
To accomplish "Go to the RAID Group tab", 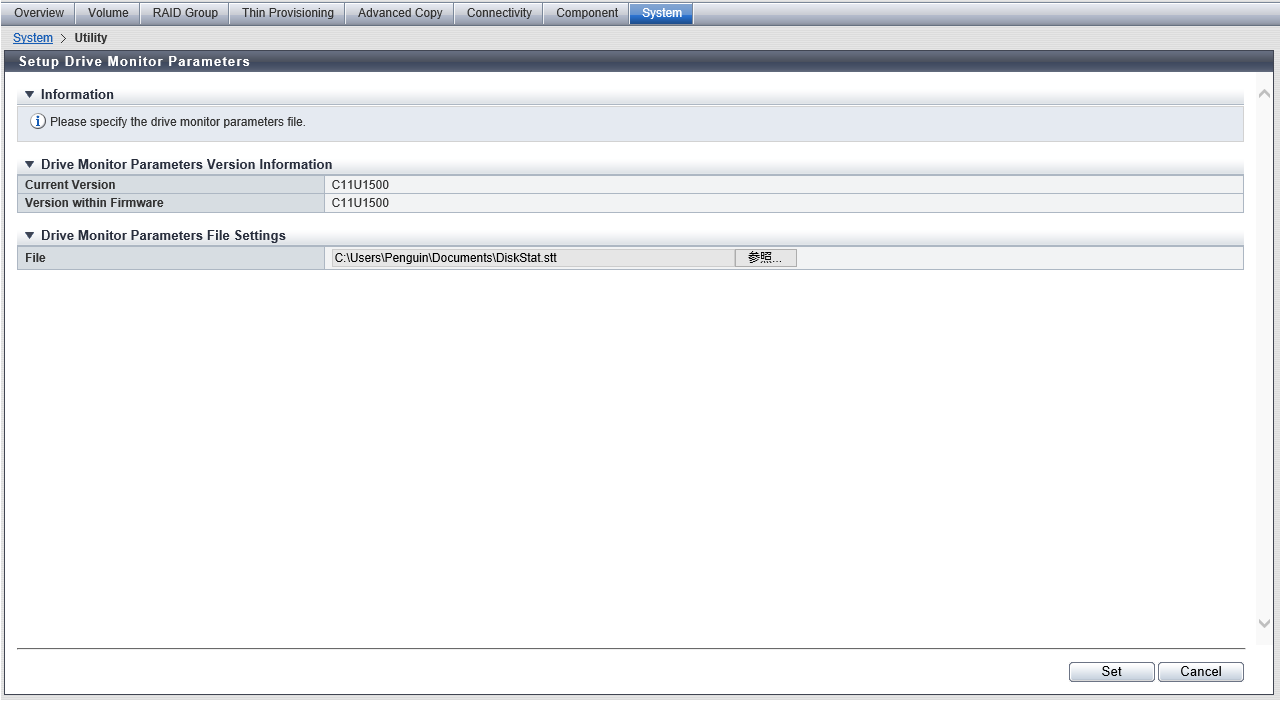I will [x=185, y=13].
